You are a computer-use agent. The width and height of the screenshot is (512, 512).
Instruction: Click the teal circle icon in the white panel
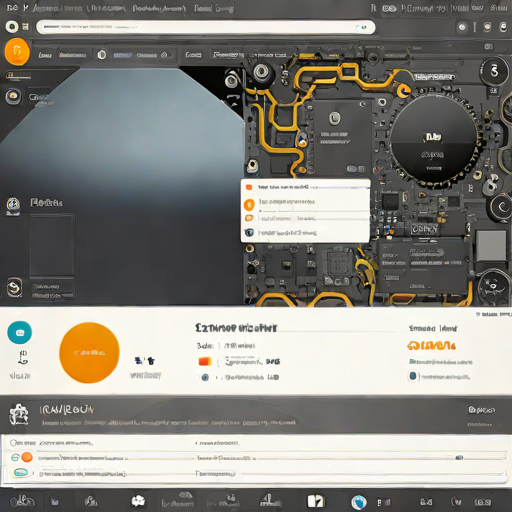tap(20, 332)
